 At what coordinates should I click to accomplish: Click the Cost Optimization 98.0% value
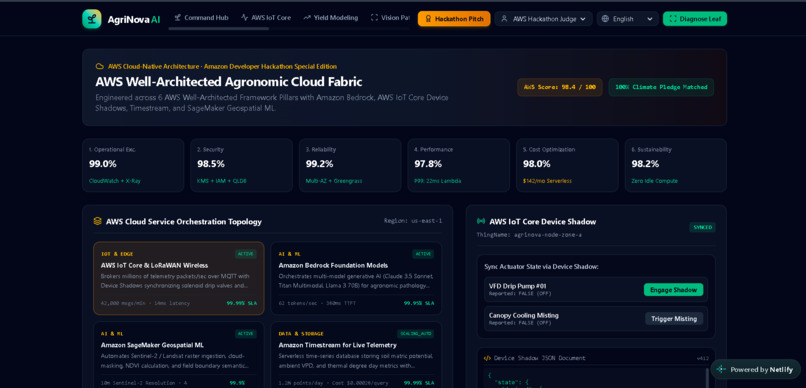tap(537, 164)
